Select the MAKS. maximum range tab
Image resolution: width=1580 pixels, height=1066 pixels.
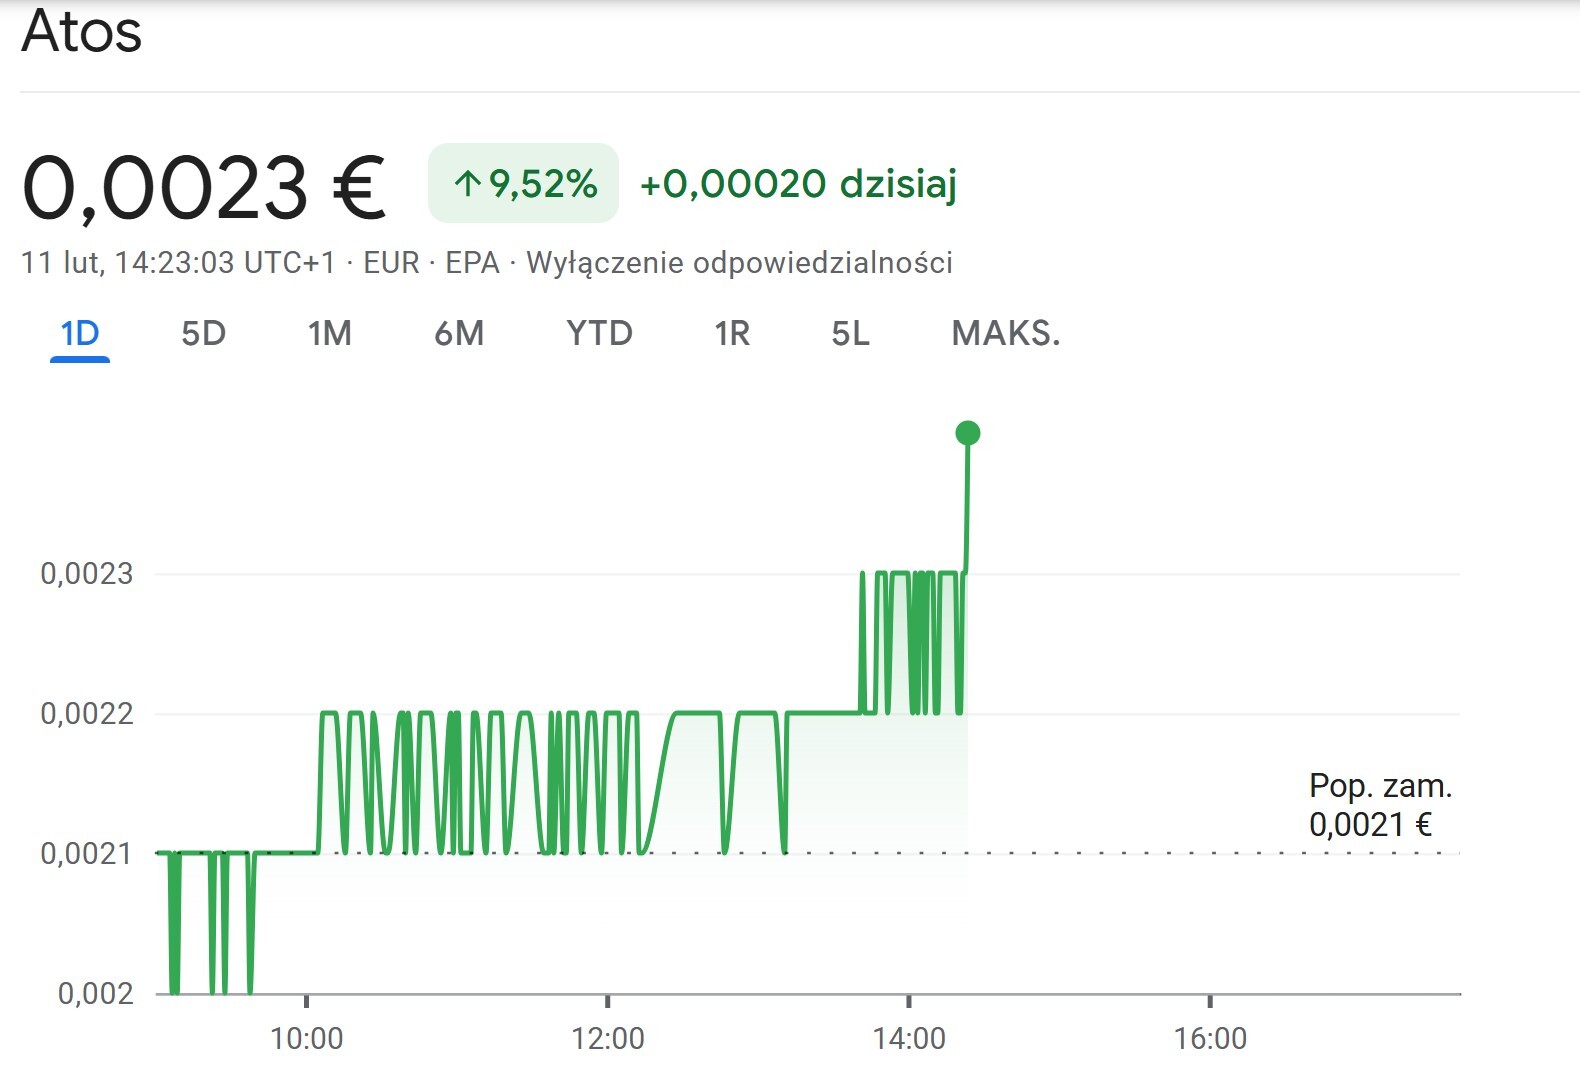[x=1005, y=333]
